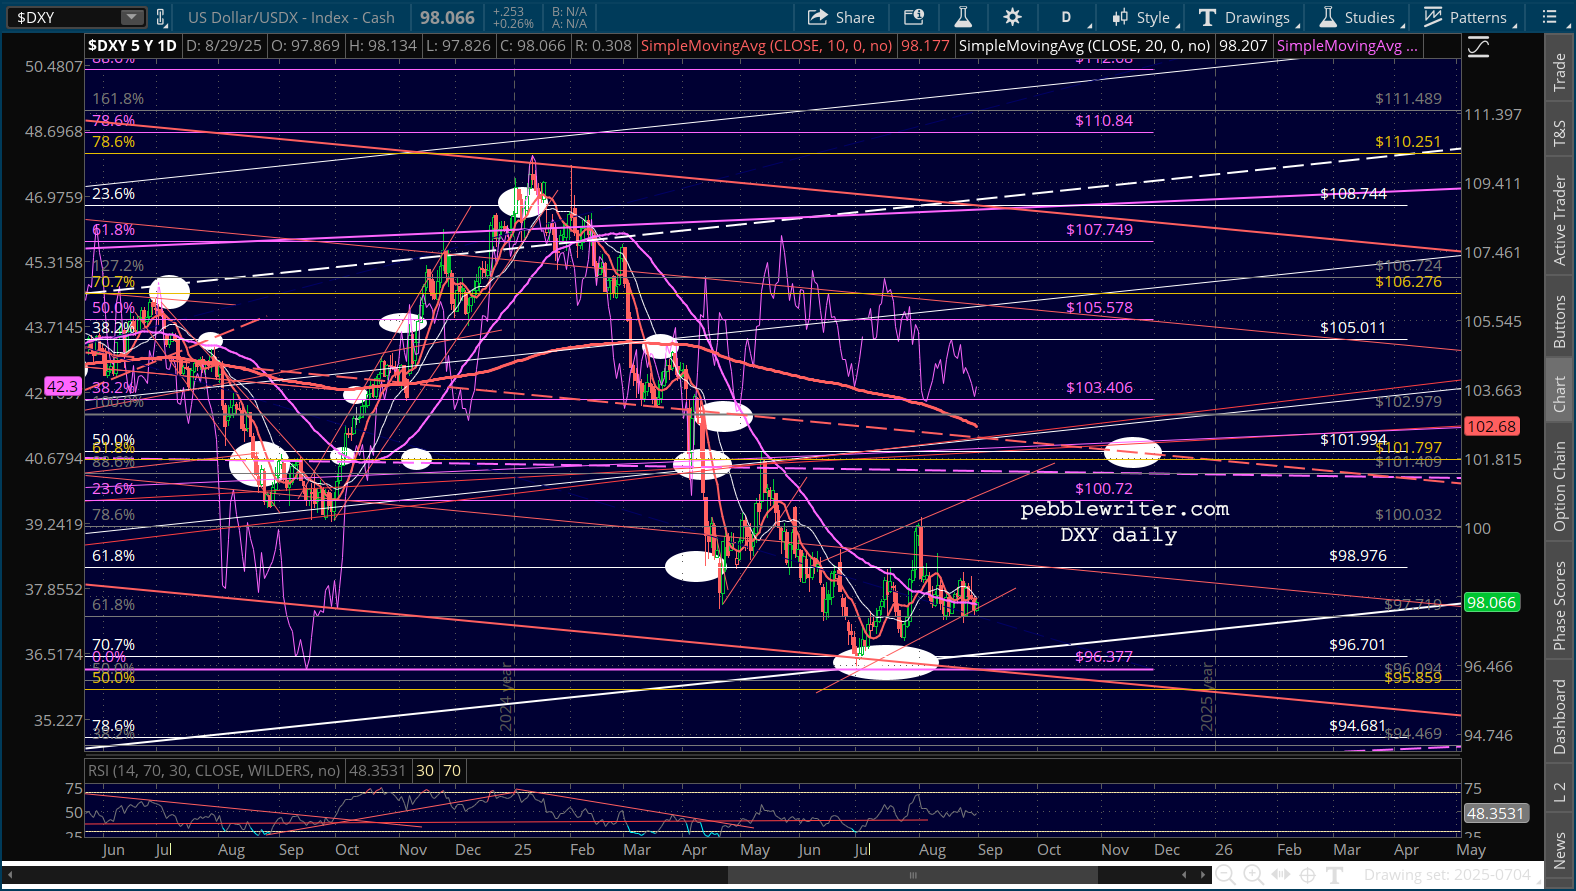This screenshot has width=1576, height=891.
Task: Click the $105.011 level label
Action: pos(1353,328)
